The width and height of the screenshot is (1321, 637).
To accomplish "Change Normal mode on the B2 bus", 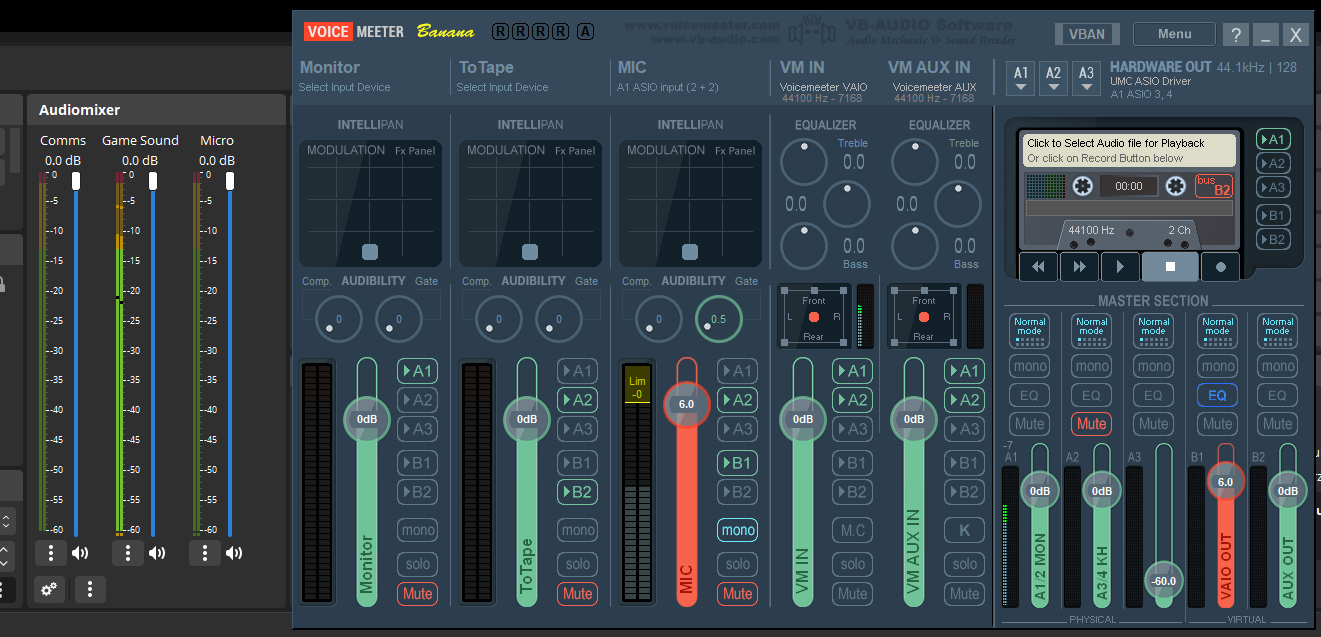I will 1277,331.
